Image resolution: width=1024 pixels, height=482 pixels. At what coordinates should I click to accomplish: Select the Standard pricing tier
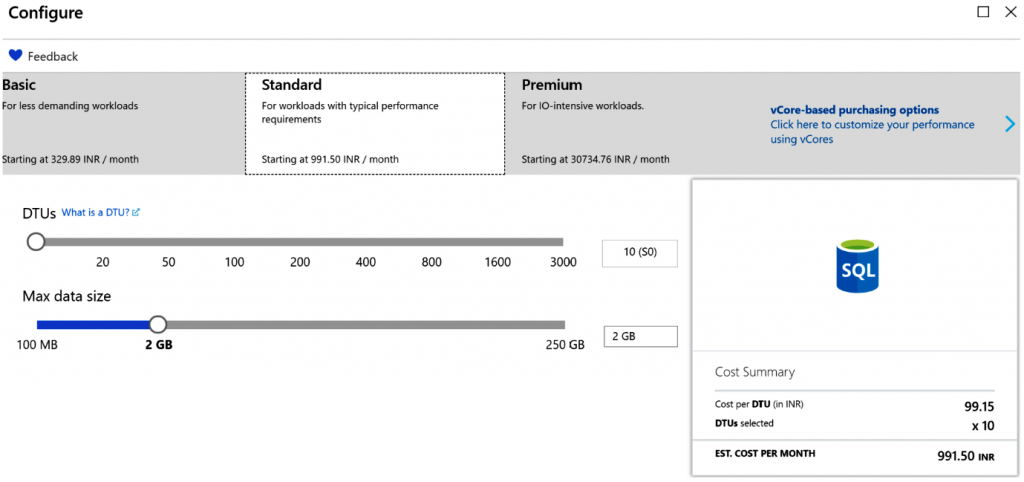pos(374,123)
